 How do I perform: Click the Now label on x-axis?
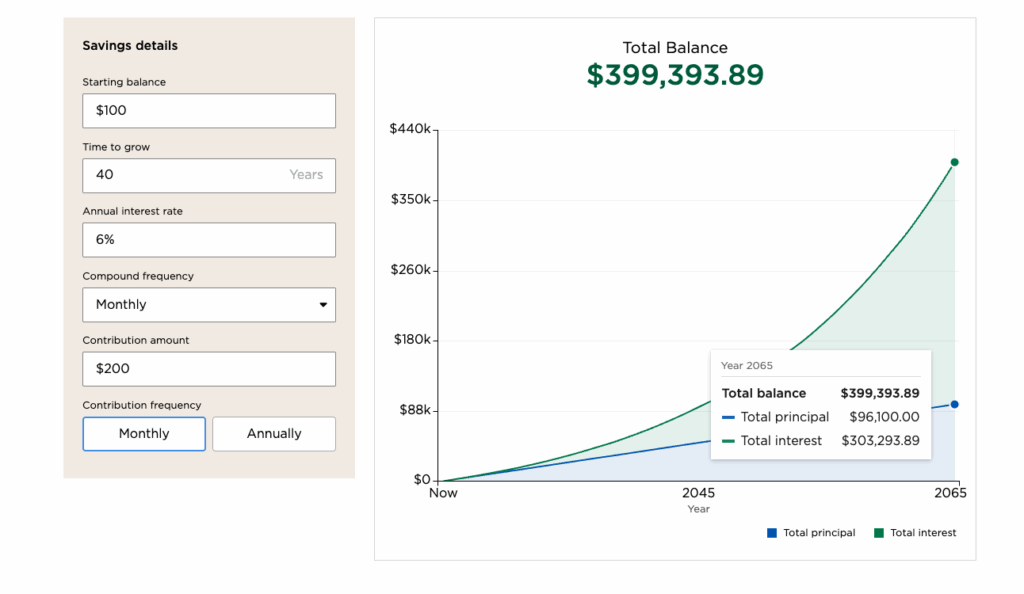click(x=443, y=493)
